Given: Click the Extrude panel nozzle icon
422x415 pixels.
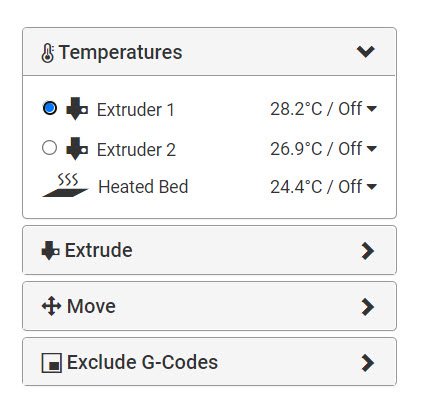Looking at the screenshot, I should coord(50,250).
